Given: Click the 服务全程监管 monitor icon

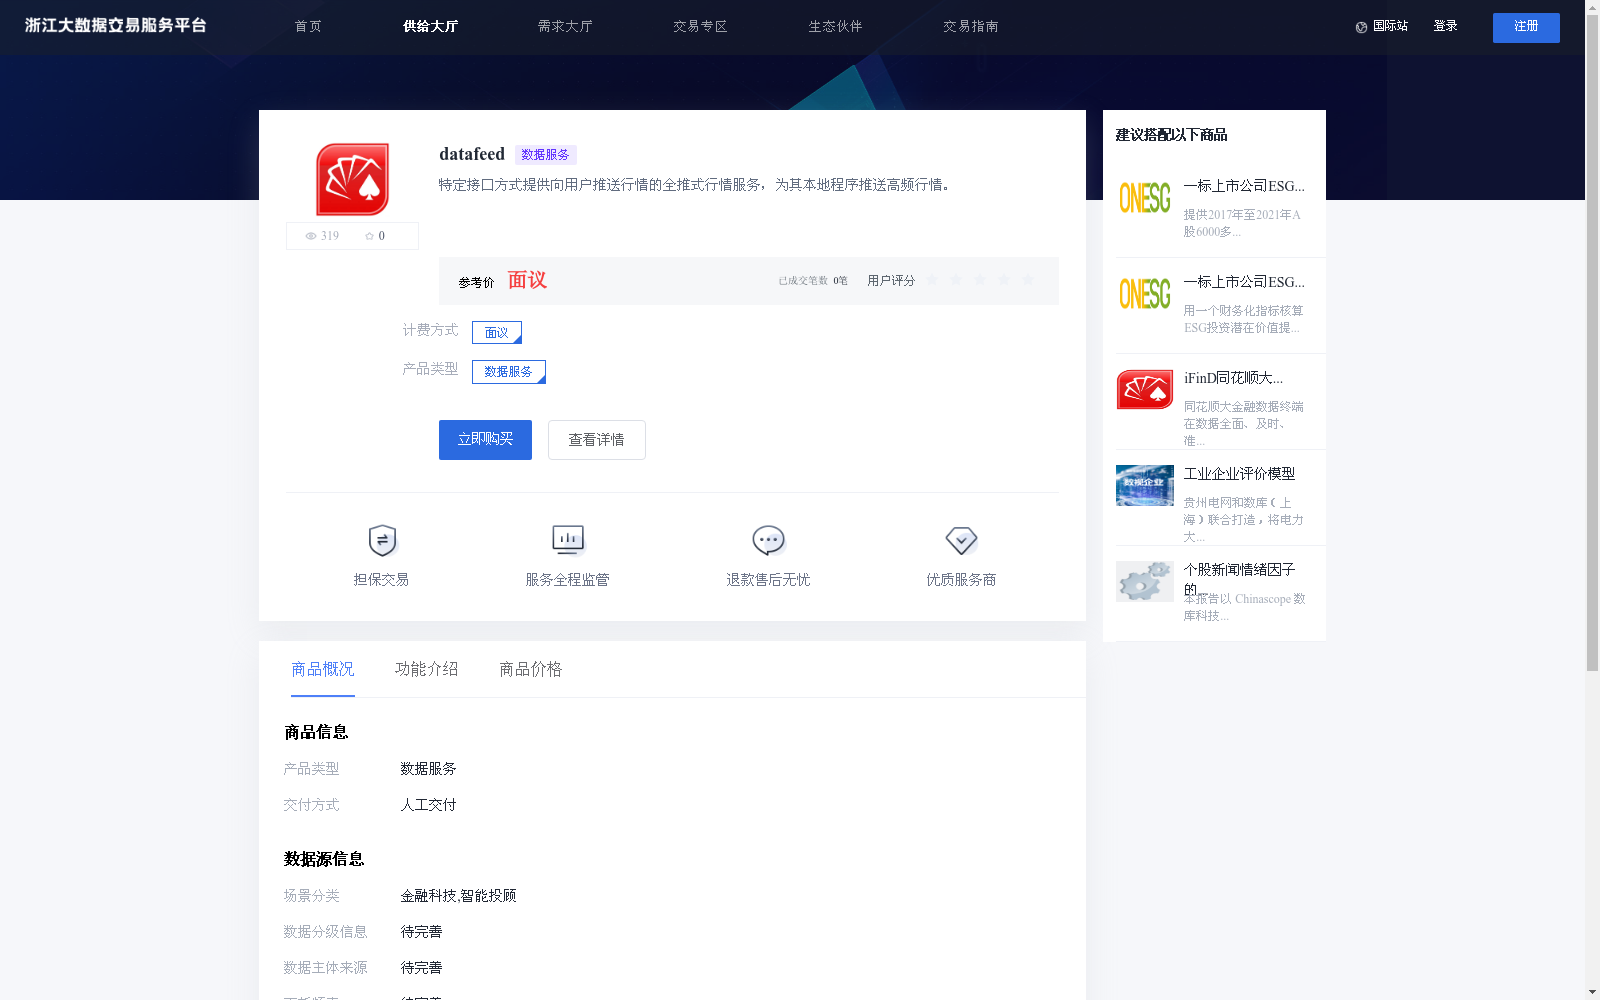Looking at the screenshot, I should 568,540.
